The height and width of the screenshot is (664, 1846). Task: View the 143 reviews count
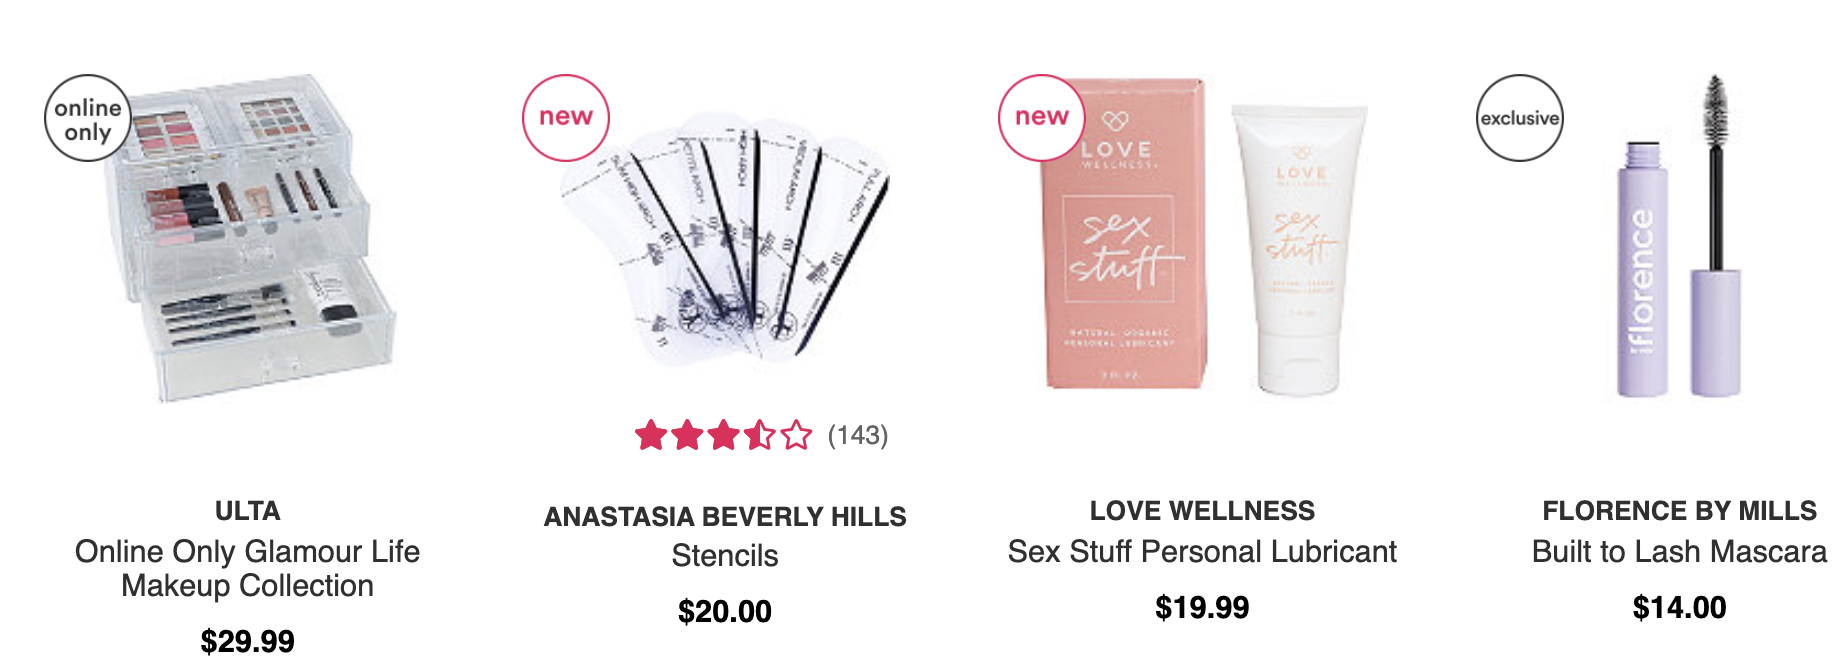[858, 435]
